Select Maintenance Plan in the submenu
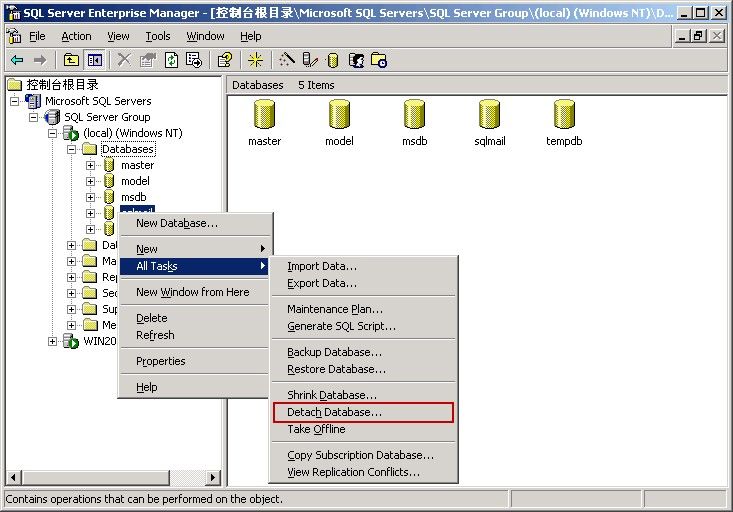 point(363,310)
